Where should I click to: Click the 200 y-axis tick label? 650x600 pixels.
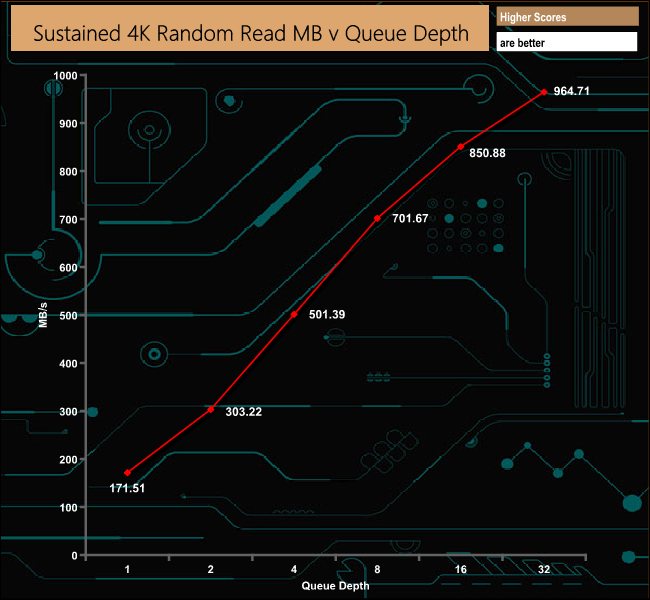point(68,459)
